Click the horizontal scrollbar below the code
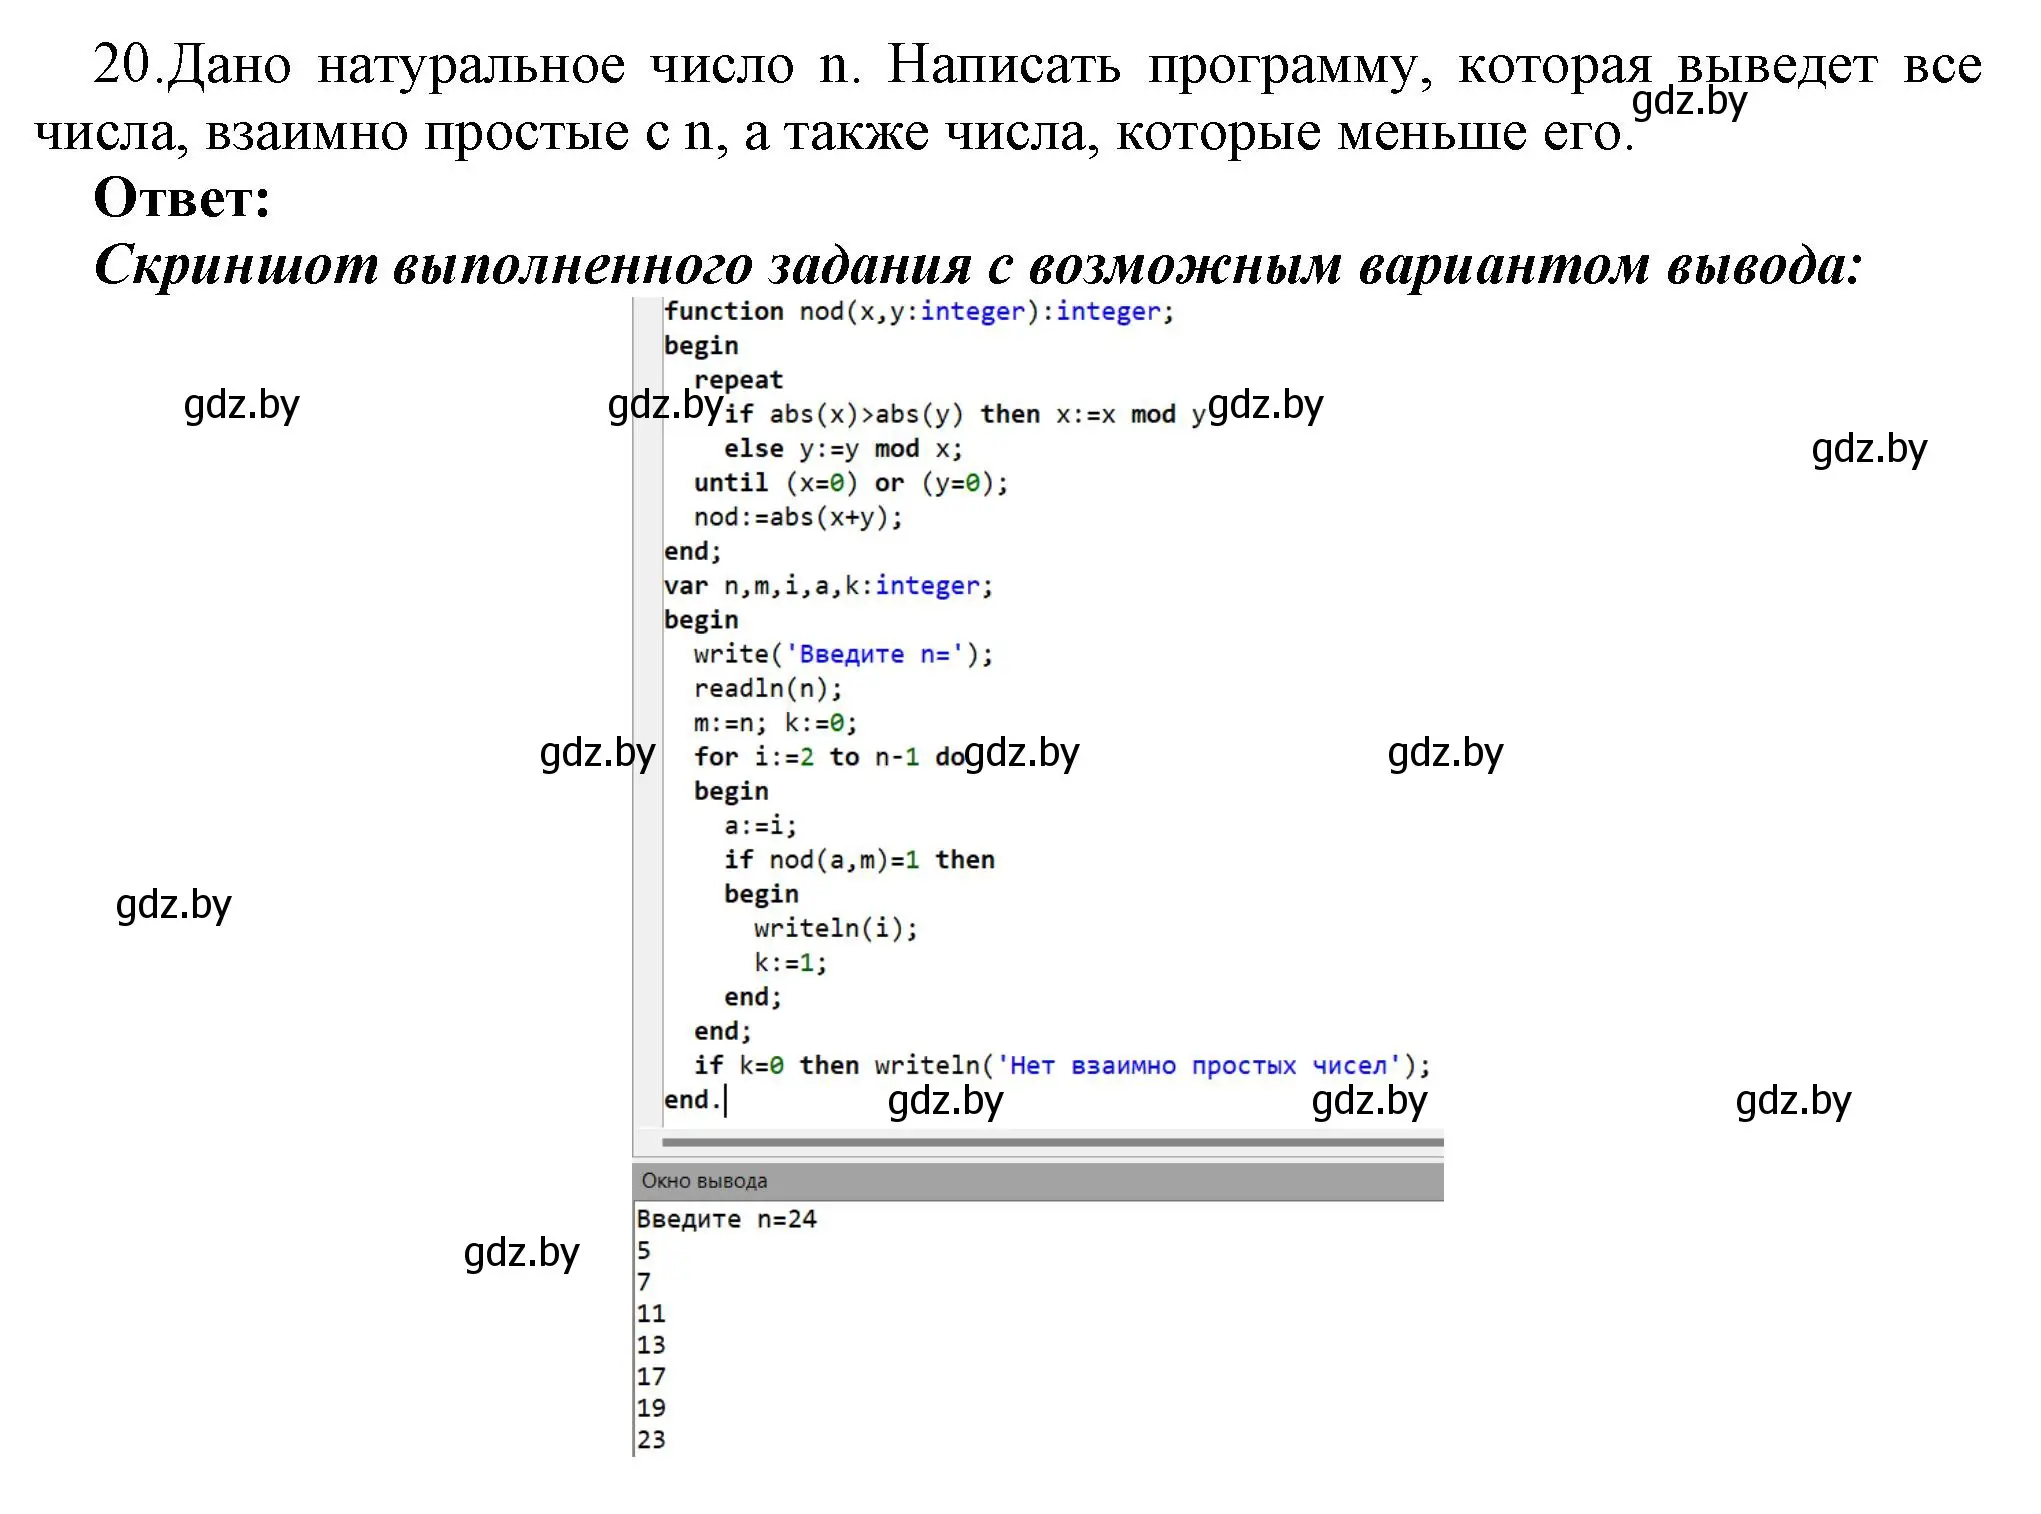This screenshot has height=1514, width=2041. coord(1052,1142)
